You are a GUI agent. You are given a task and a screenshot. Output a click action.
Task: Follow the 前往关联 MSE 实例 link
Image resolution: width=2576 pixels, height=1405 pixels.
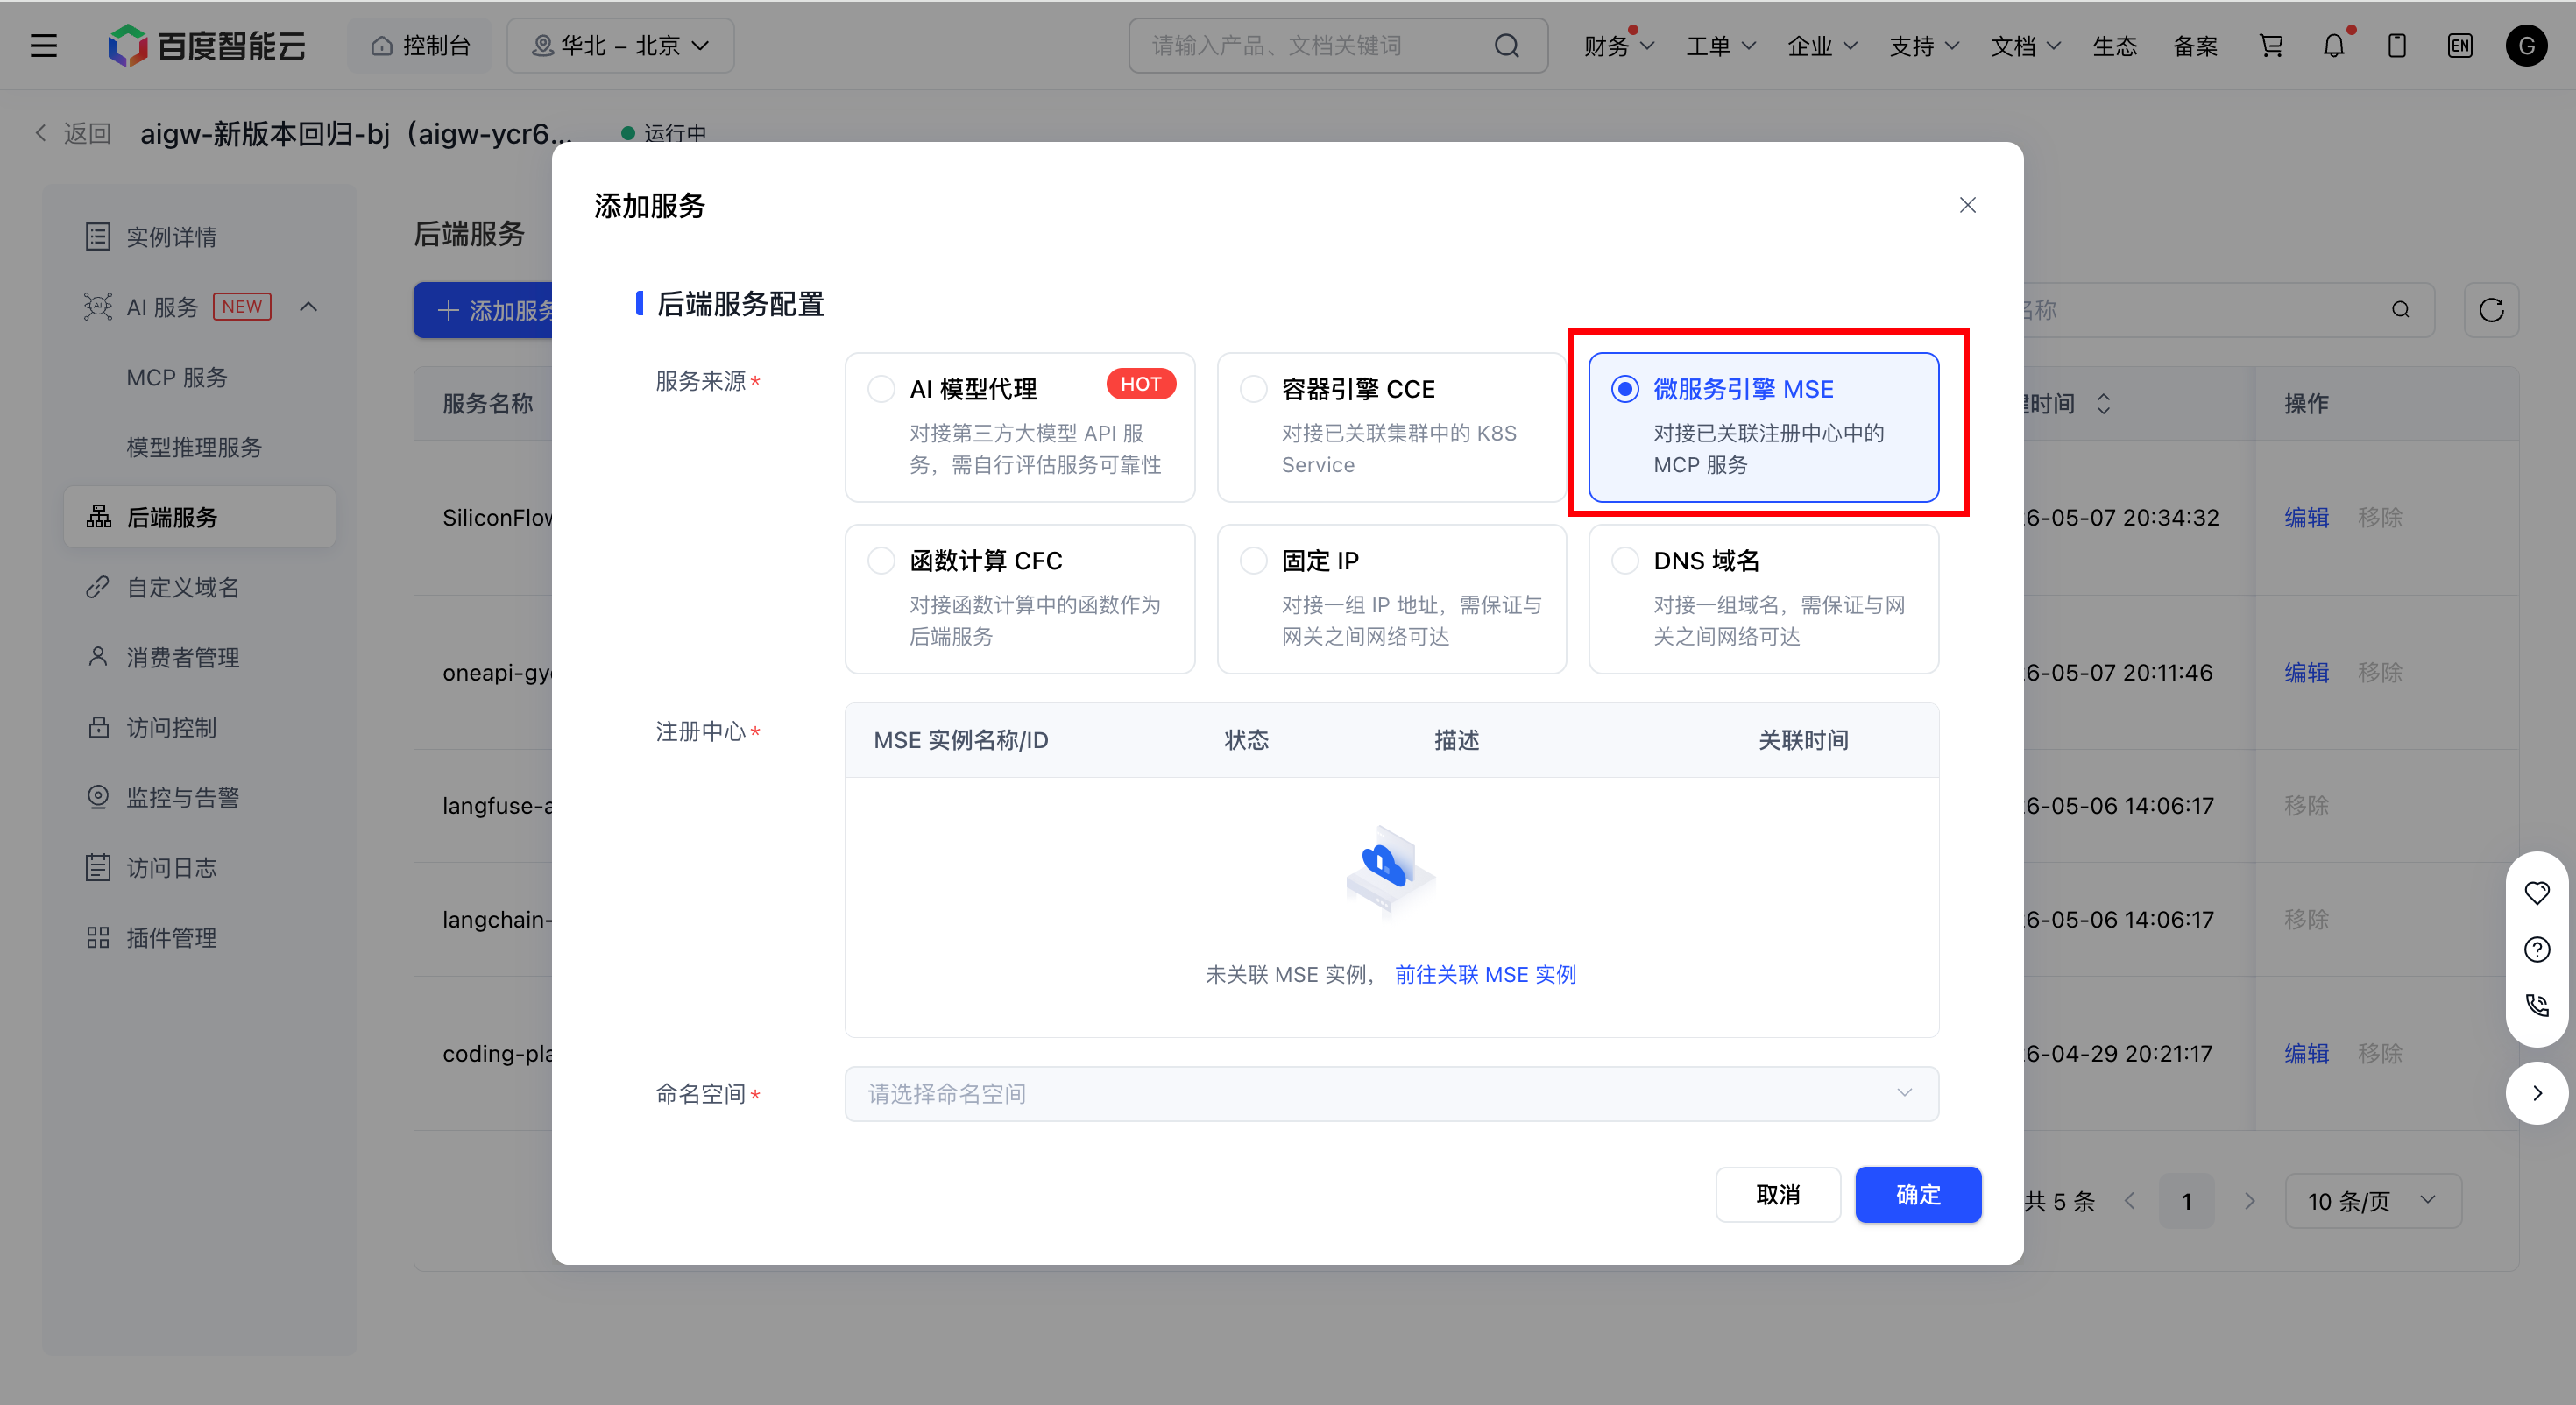click(1485, 974)
